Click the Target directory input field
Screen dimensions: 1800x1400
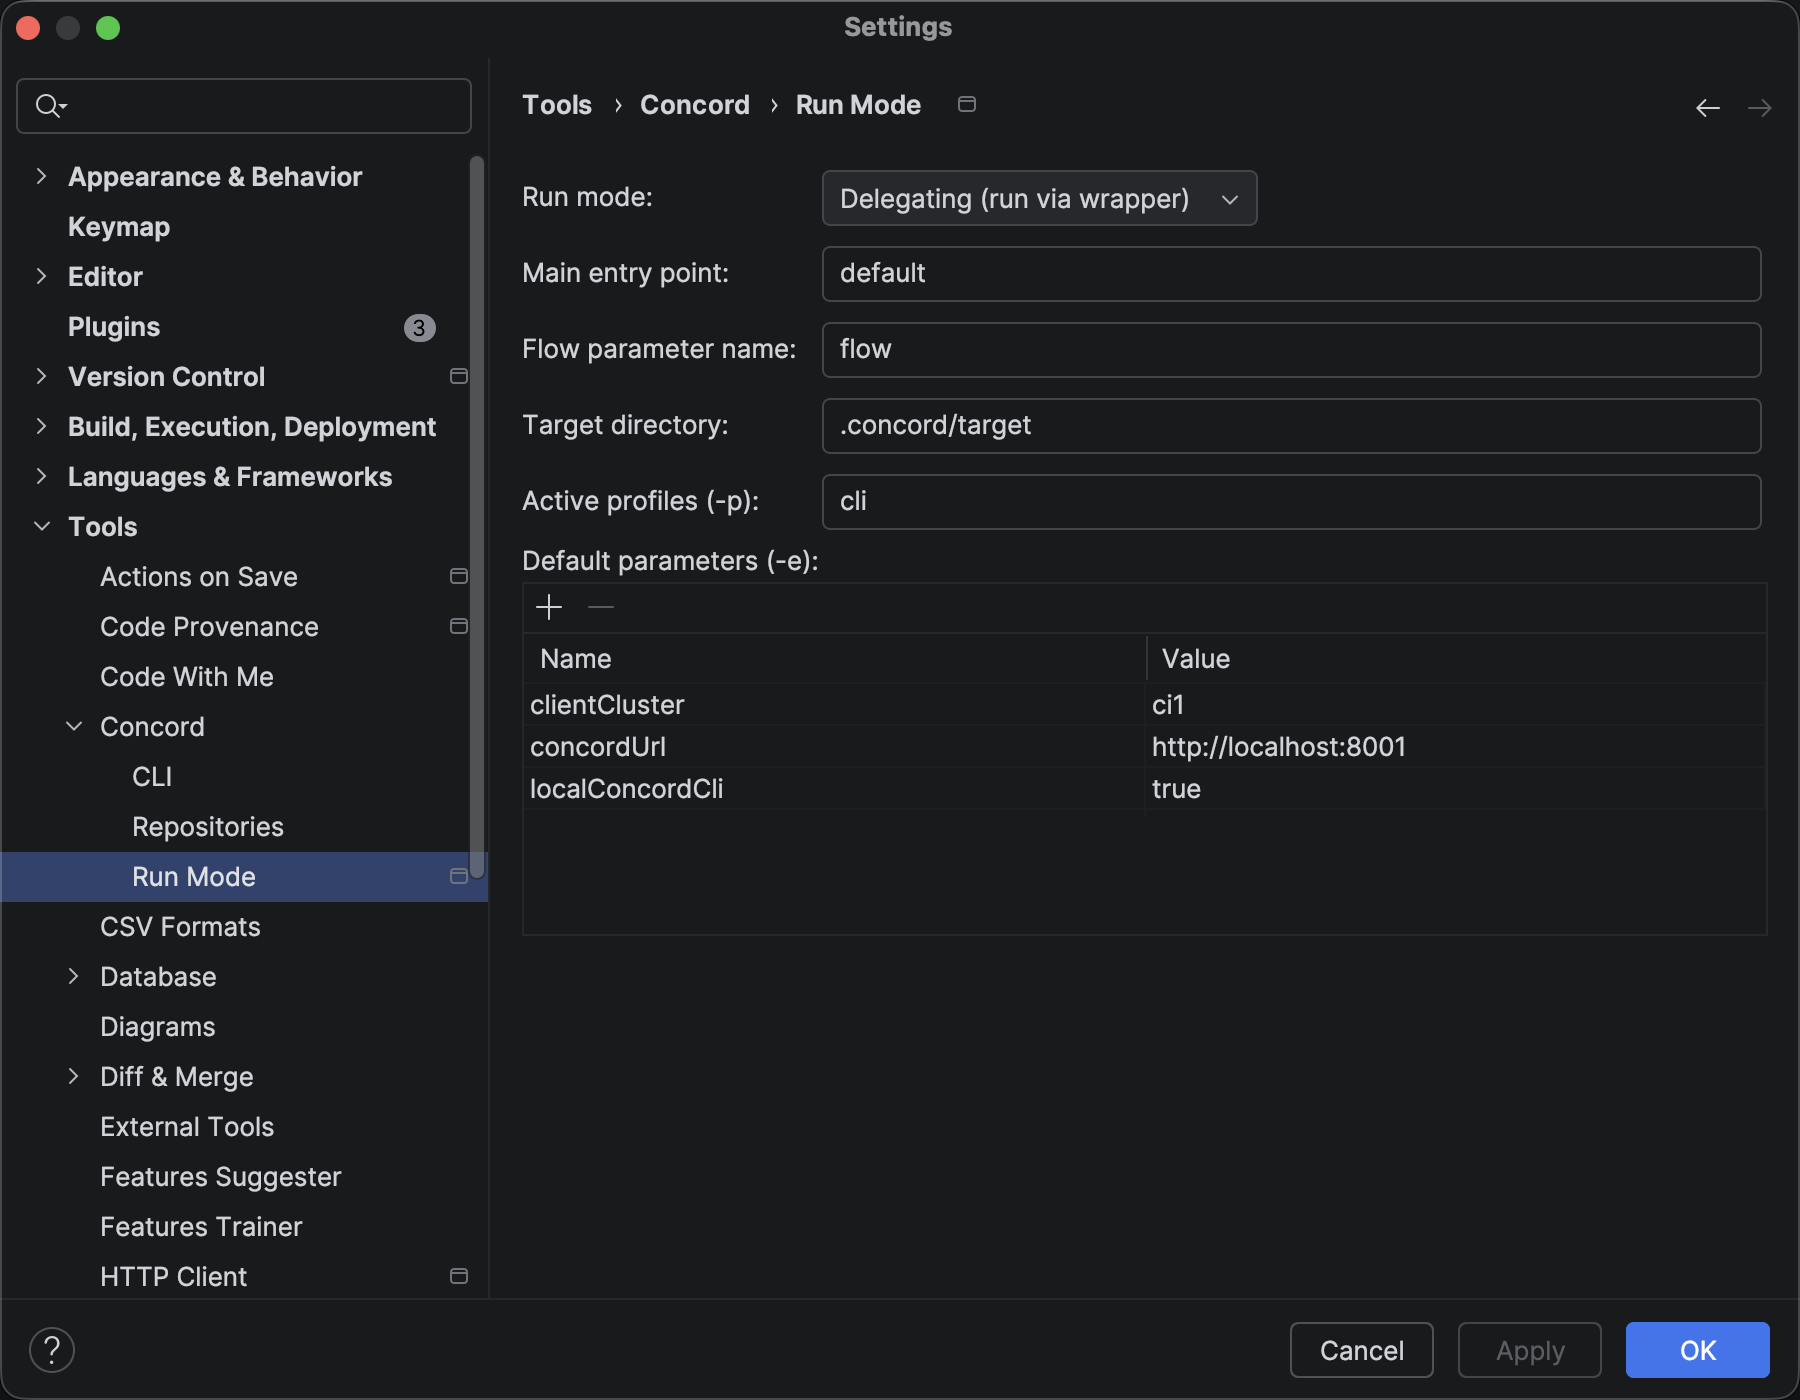[x=1291, y=426]
